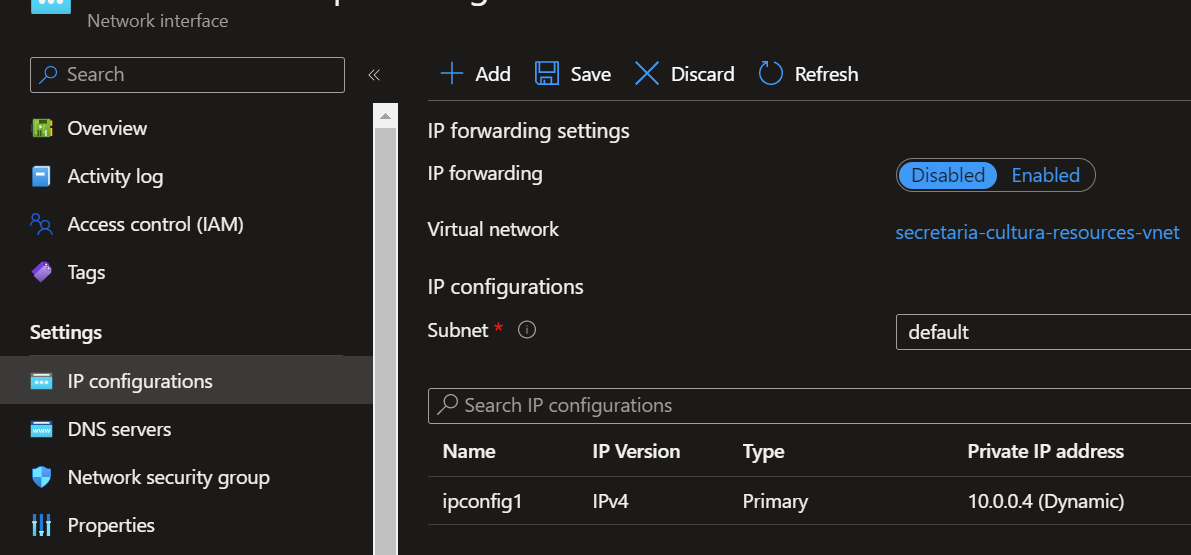Click the Search IP configurations field
The image size is (1191, 555).
[x=810, y=405]
